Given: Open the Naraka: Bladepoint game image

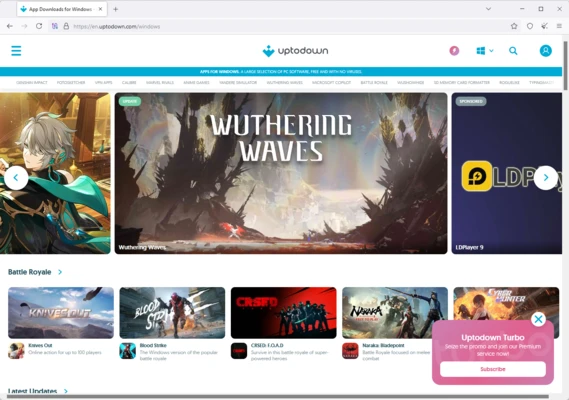Looking at the screenshot, I should tap(395, 313).
